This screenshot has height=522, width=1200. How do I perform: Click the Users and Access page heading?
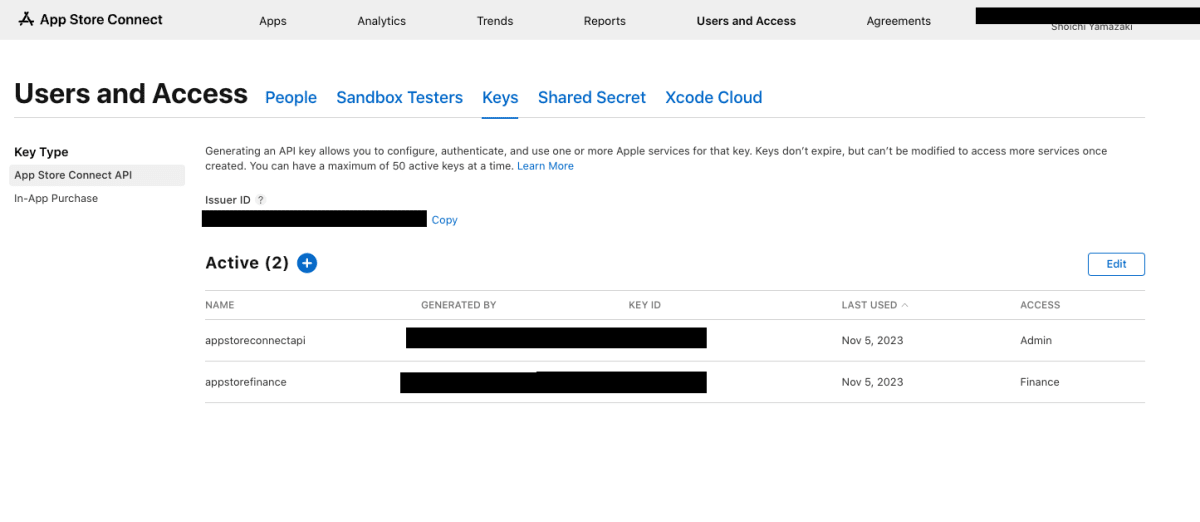coord(131,94)
